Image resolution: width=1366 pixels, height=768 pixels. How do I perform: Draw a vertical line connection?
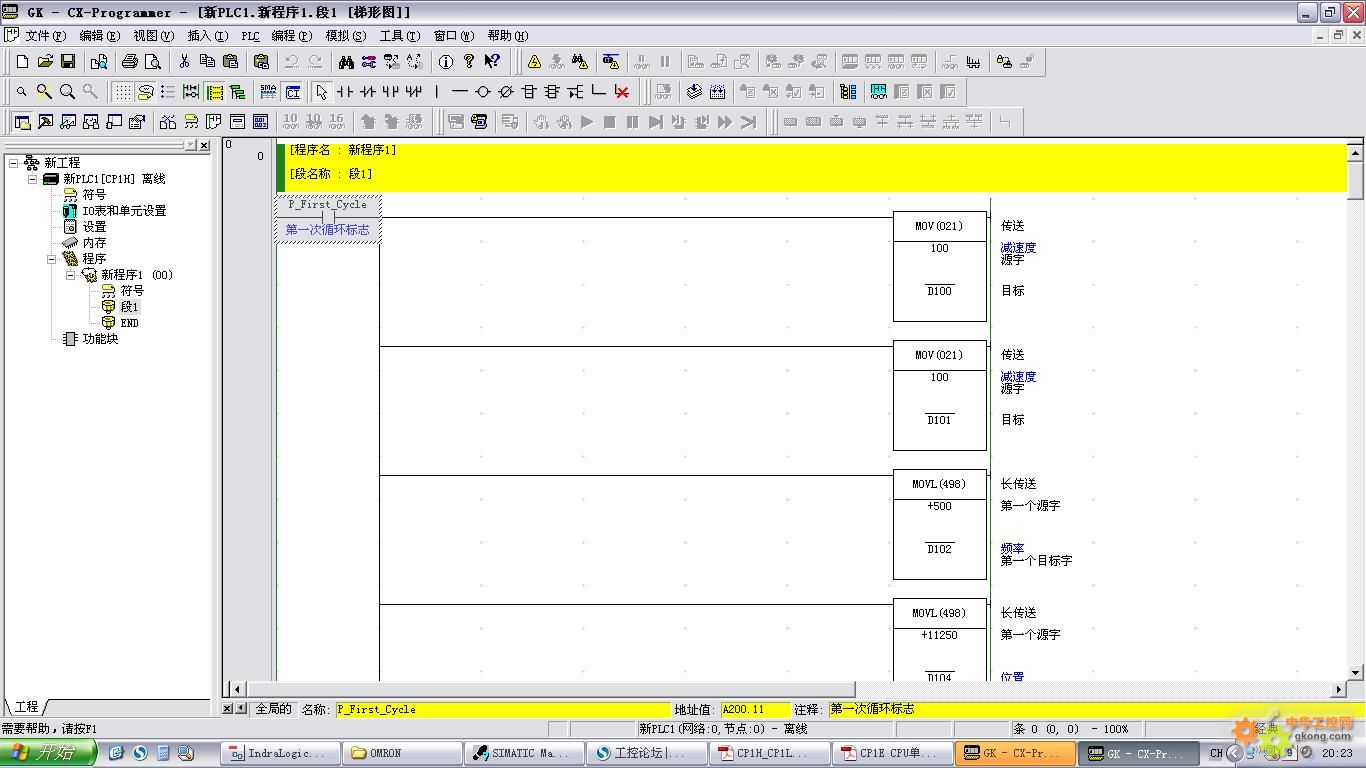(x=437, y=92)
